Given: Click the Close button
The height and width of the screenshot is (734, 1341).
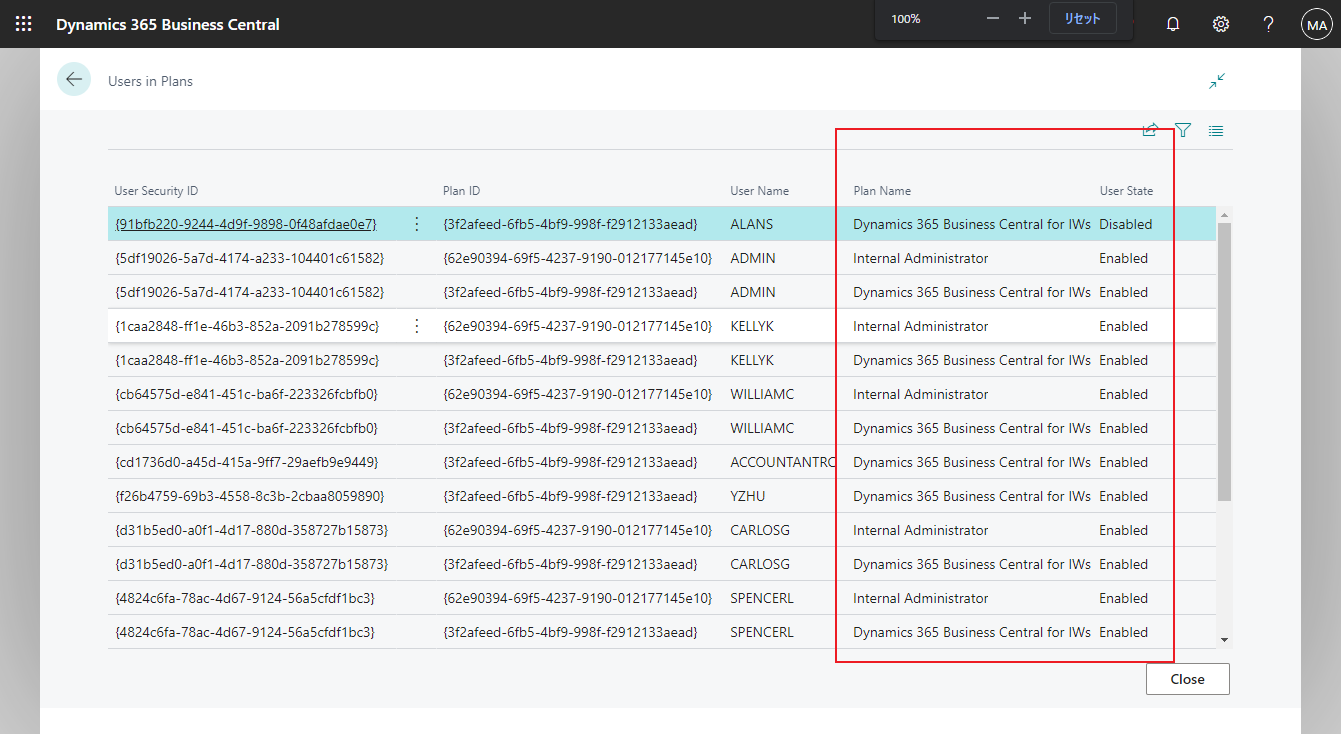Looking at the screenshot, I should (x=1187, y=679).
